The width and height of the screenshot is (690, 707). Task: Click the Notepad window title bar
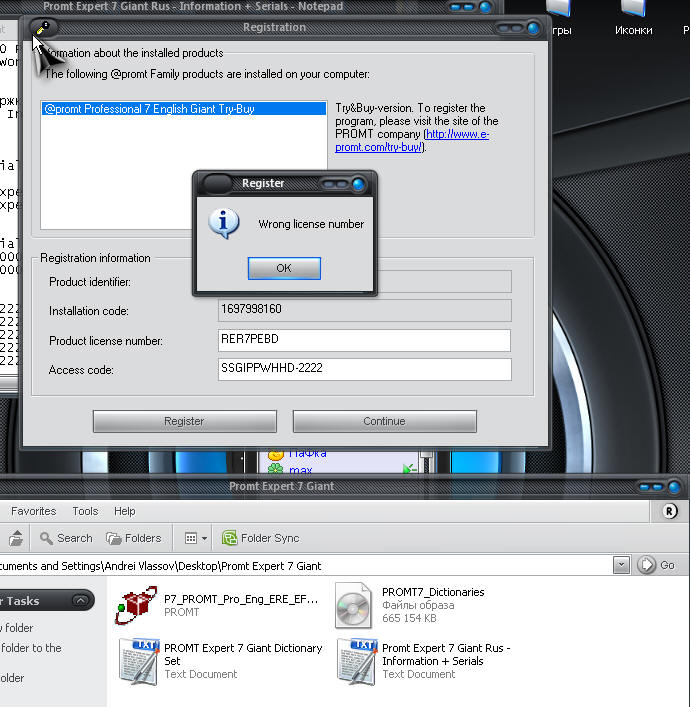click(x=193, y=6)
